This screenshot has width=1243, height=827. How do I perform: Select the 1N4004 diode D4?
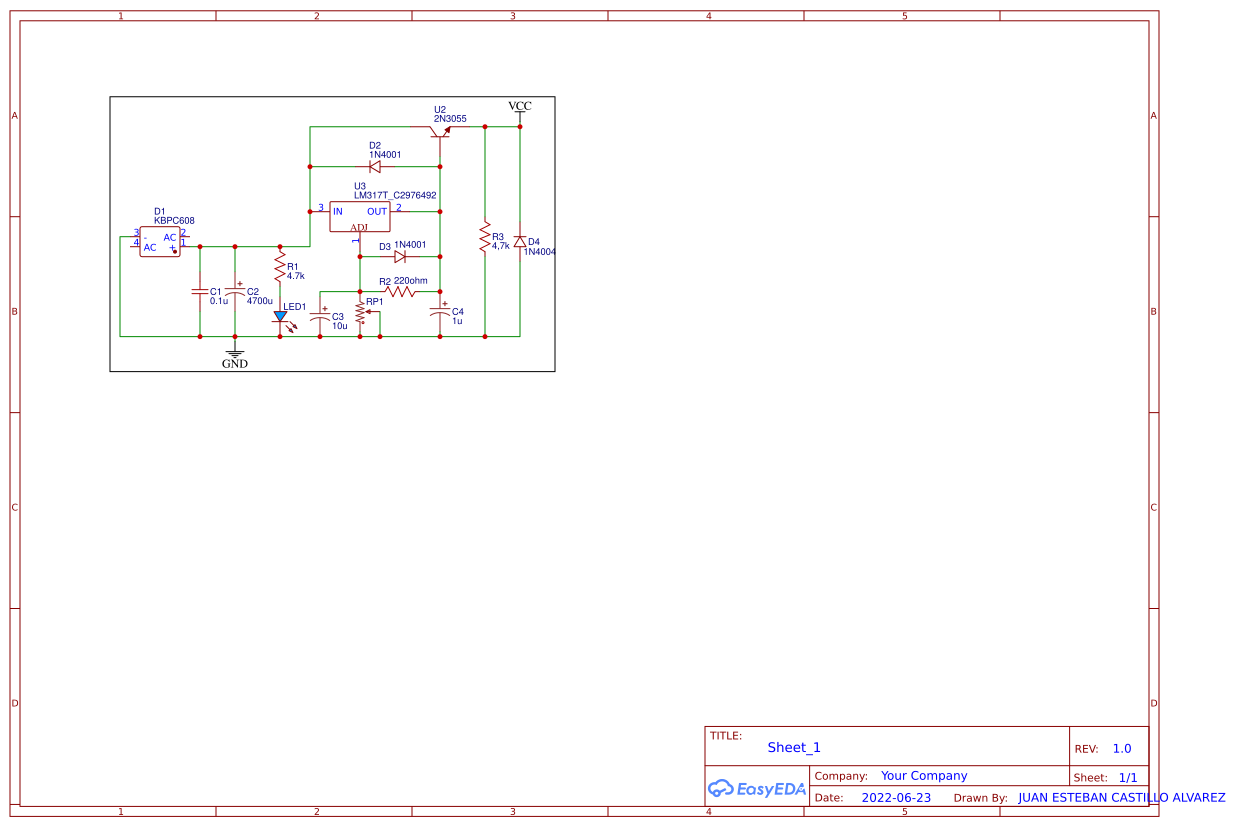[x=520, y=243]
